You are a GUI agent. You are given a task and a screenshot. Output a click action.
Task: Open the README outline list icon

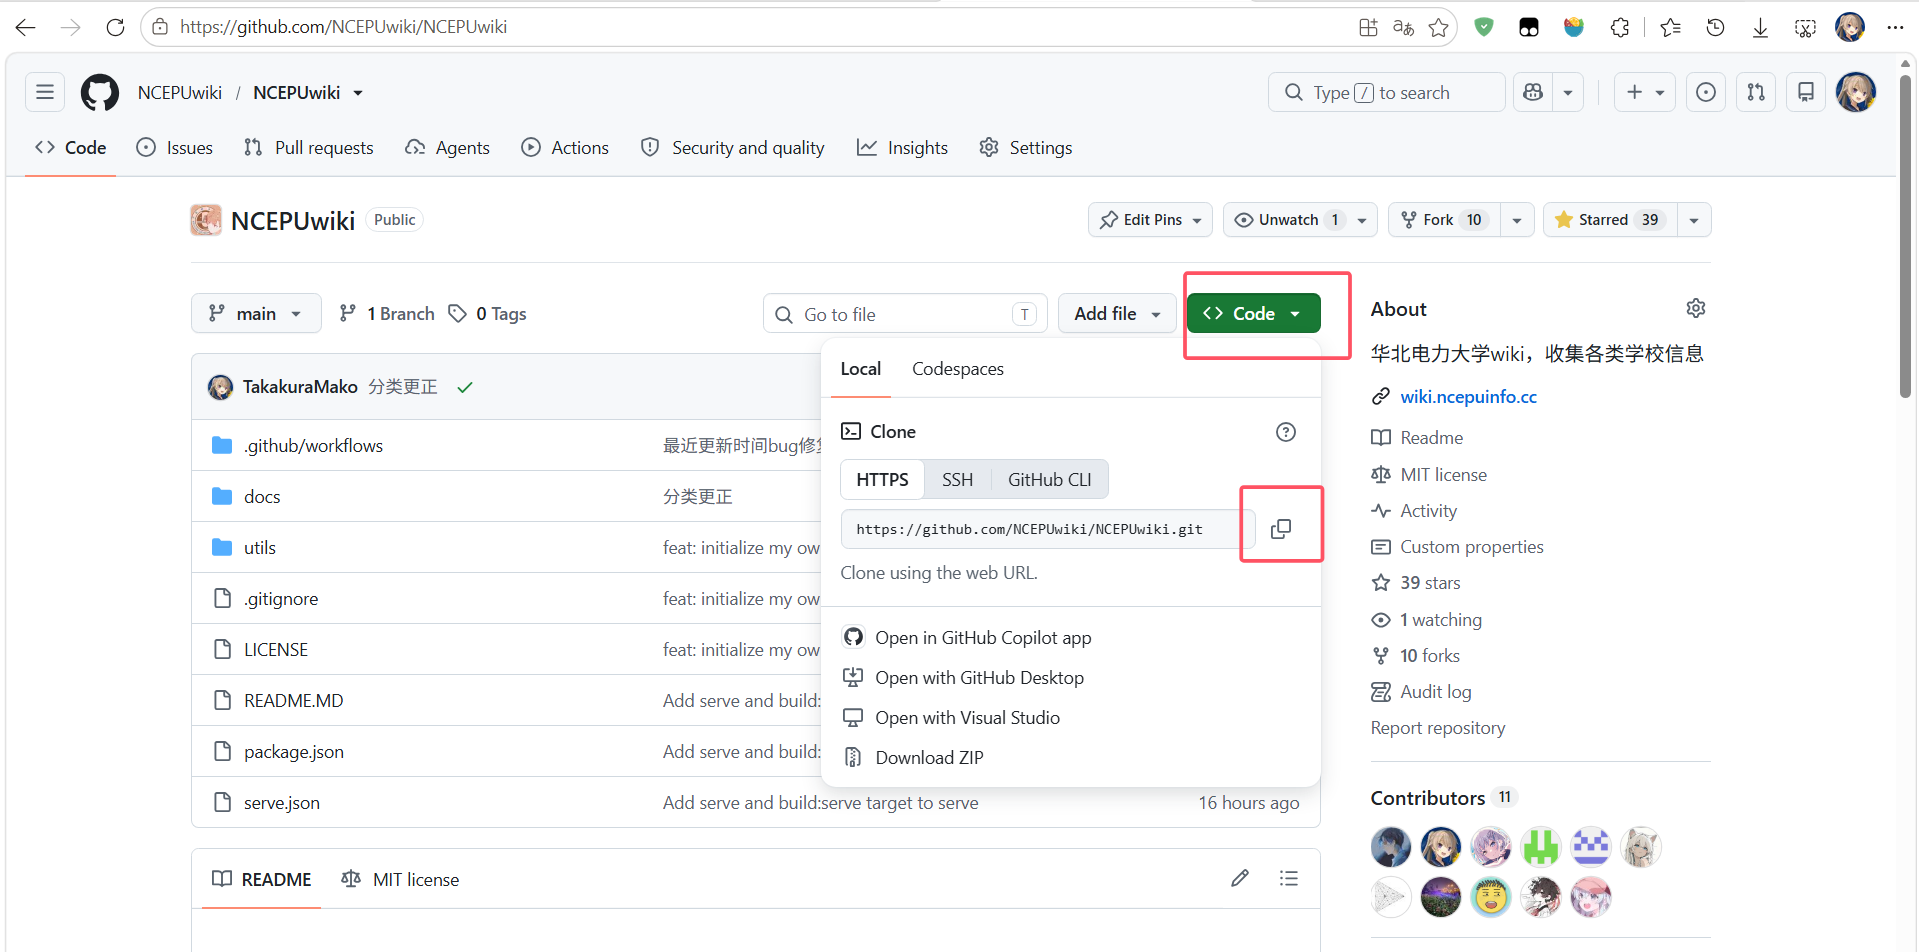pos(1289,878)
